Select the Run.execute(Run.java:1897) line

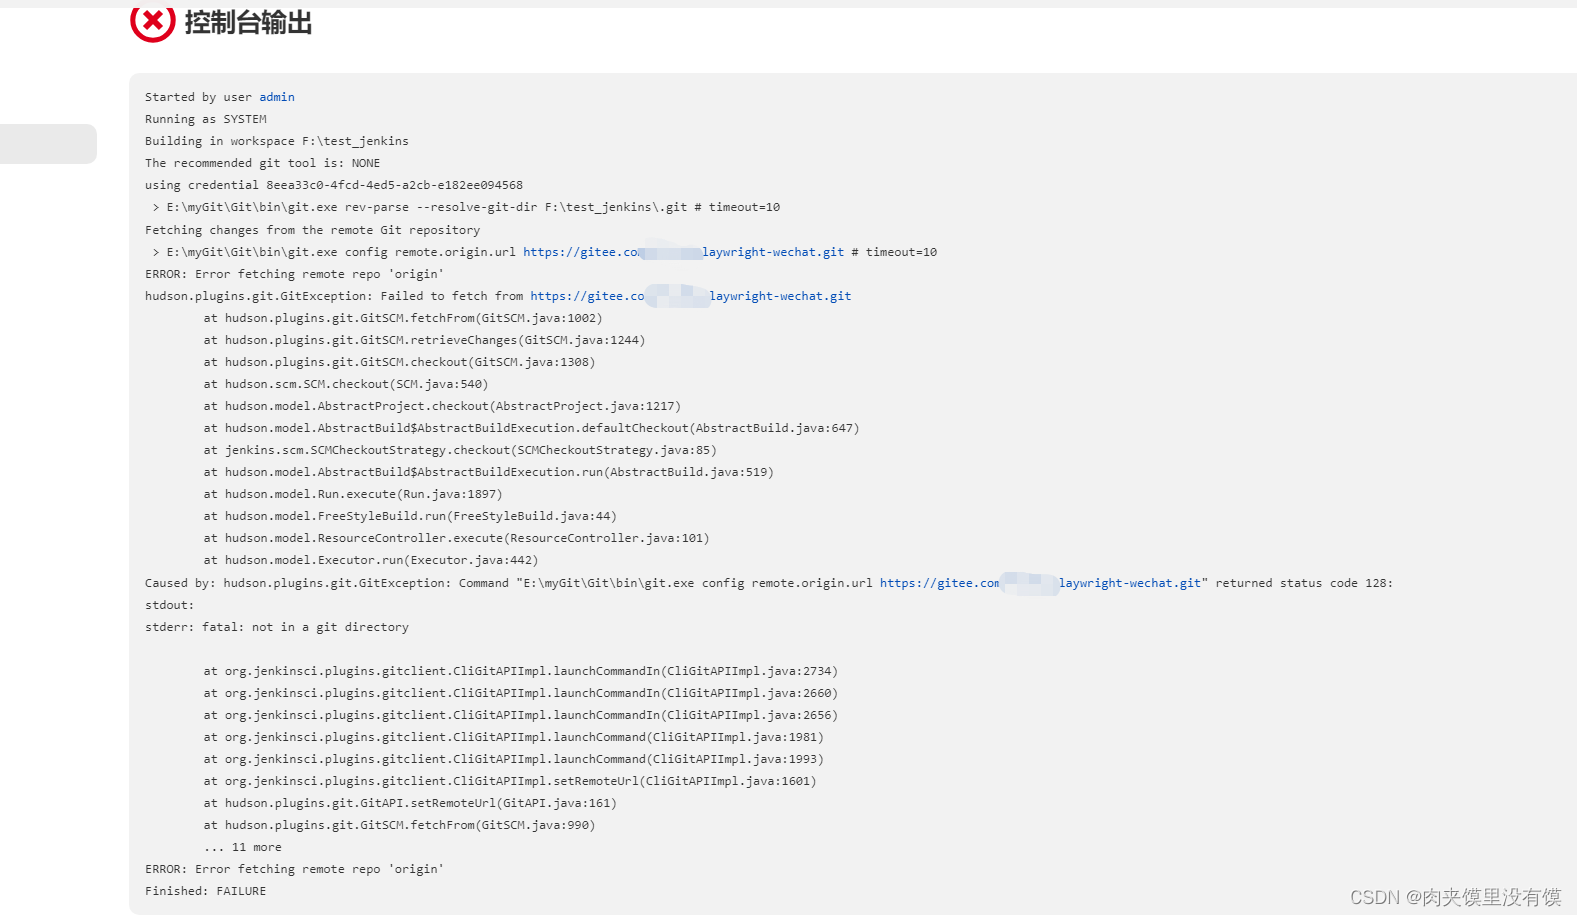click(353, 494)
